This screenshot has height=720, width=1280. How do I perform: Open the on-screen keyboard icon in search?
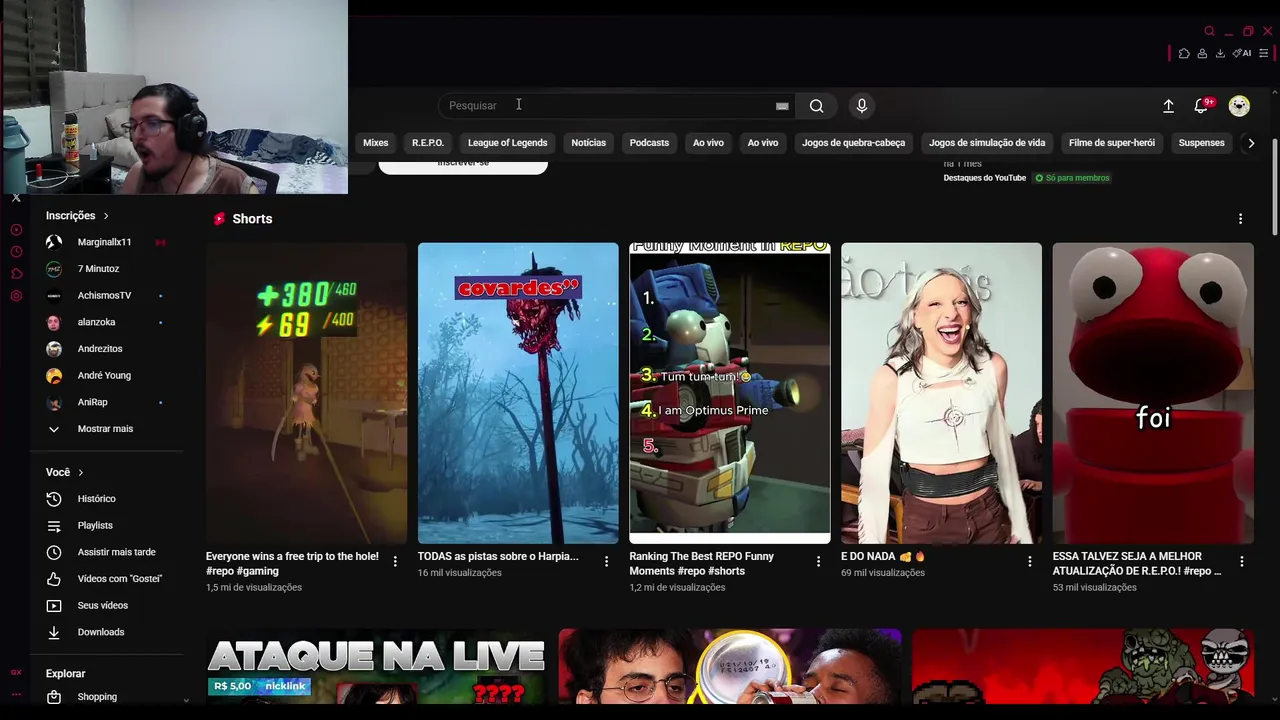click(782, 105)
